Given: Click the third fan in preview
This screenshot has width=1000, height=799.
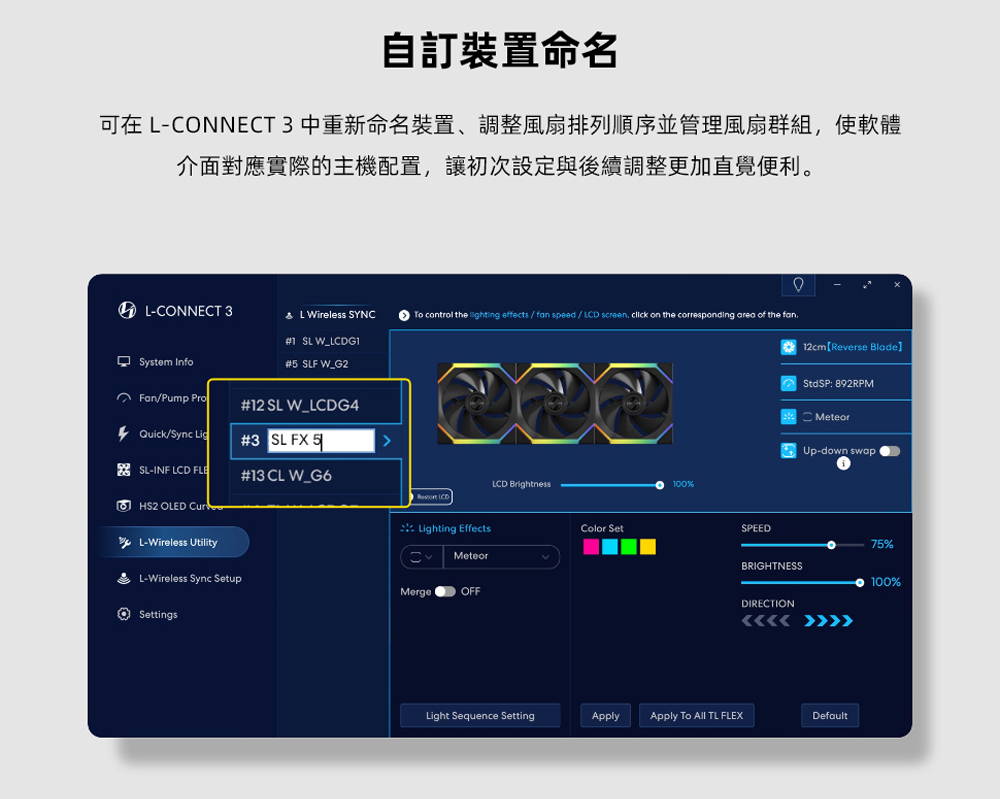Looking at the screenshot, I should pyautogui.click(x=633, y=403).
